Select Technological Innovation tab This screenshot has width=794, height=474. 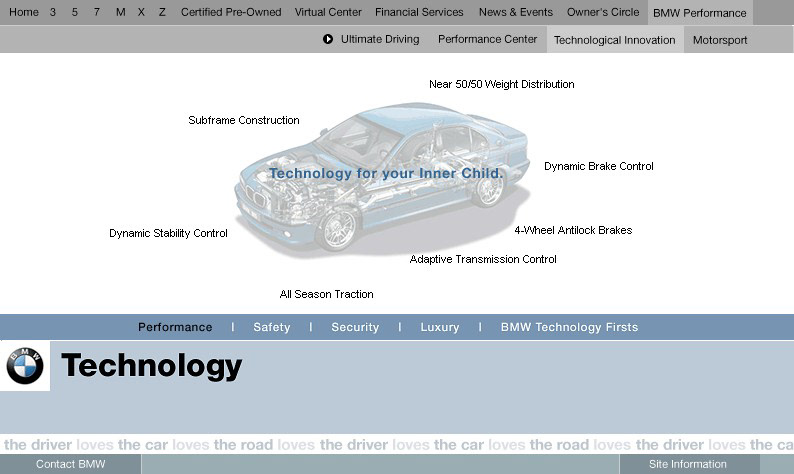[x=615, y=40]
